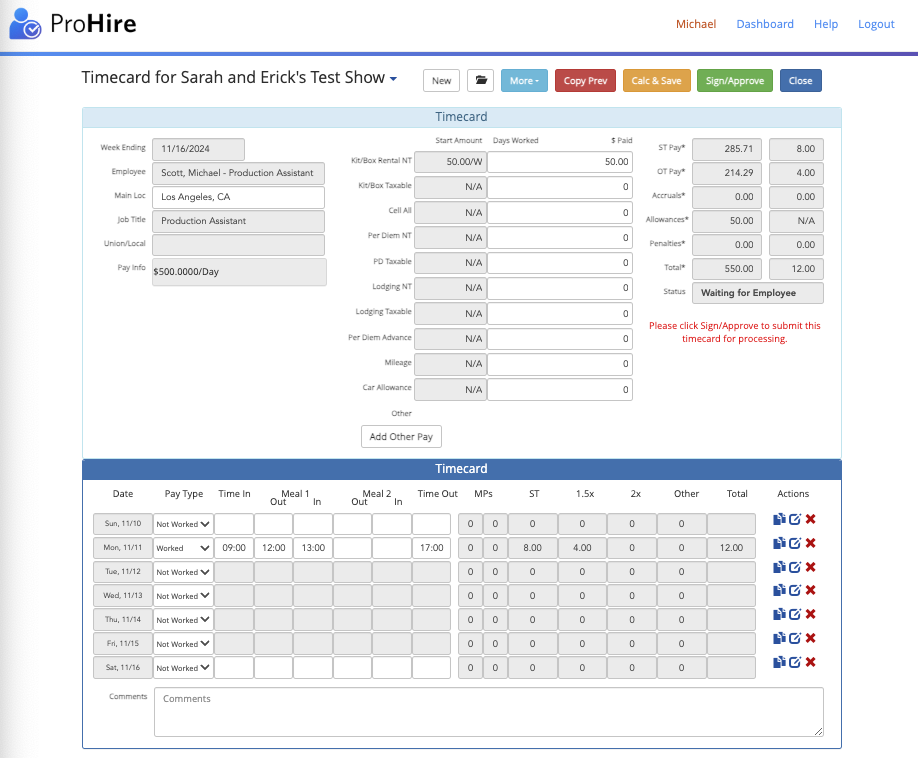
Task: Edit the Wed, 11/13 row
Action: [x=794, y=590]
